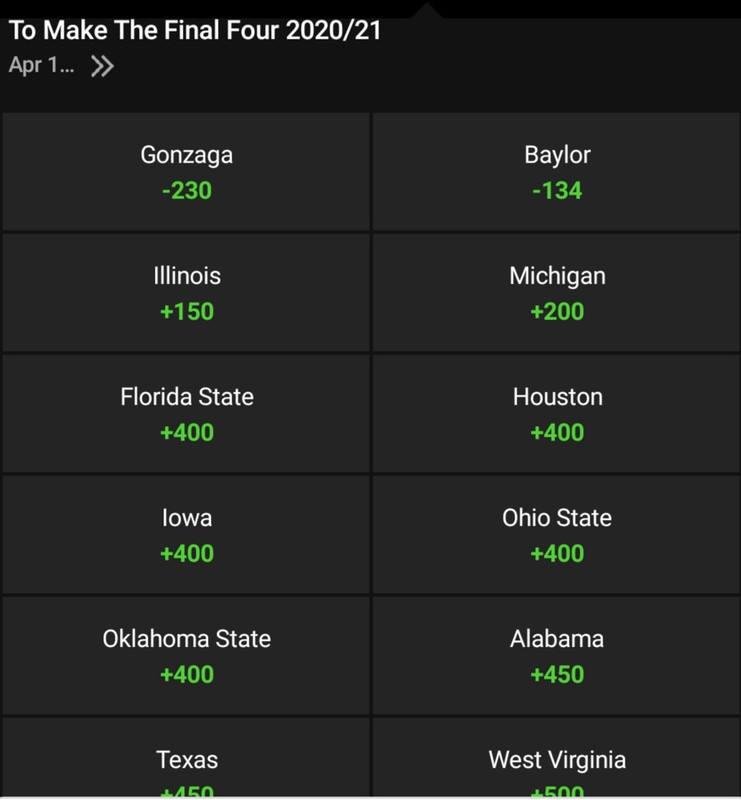Click the Apr 1... date label
This screenshot has height=800, width=741.
pyautogui.click(x=41, y=66)
